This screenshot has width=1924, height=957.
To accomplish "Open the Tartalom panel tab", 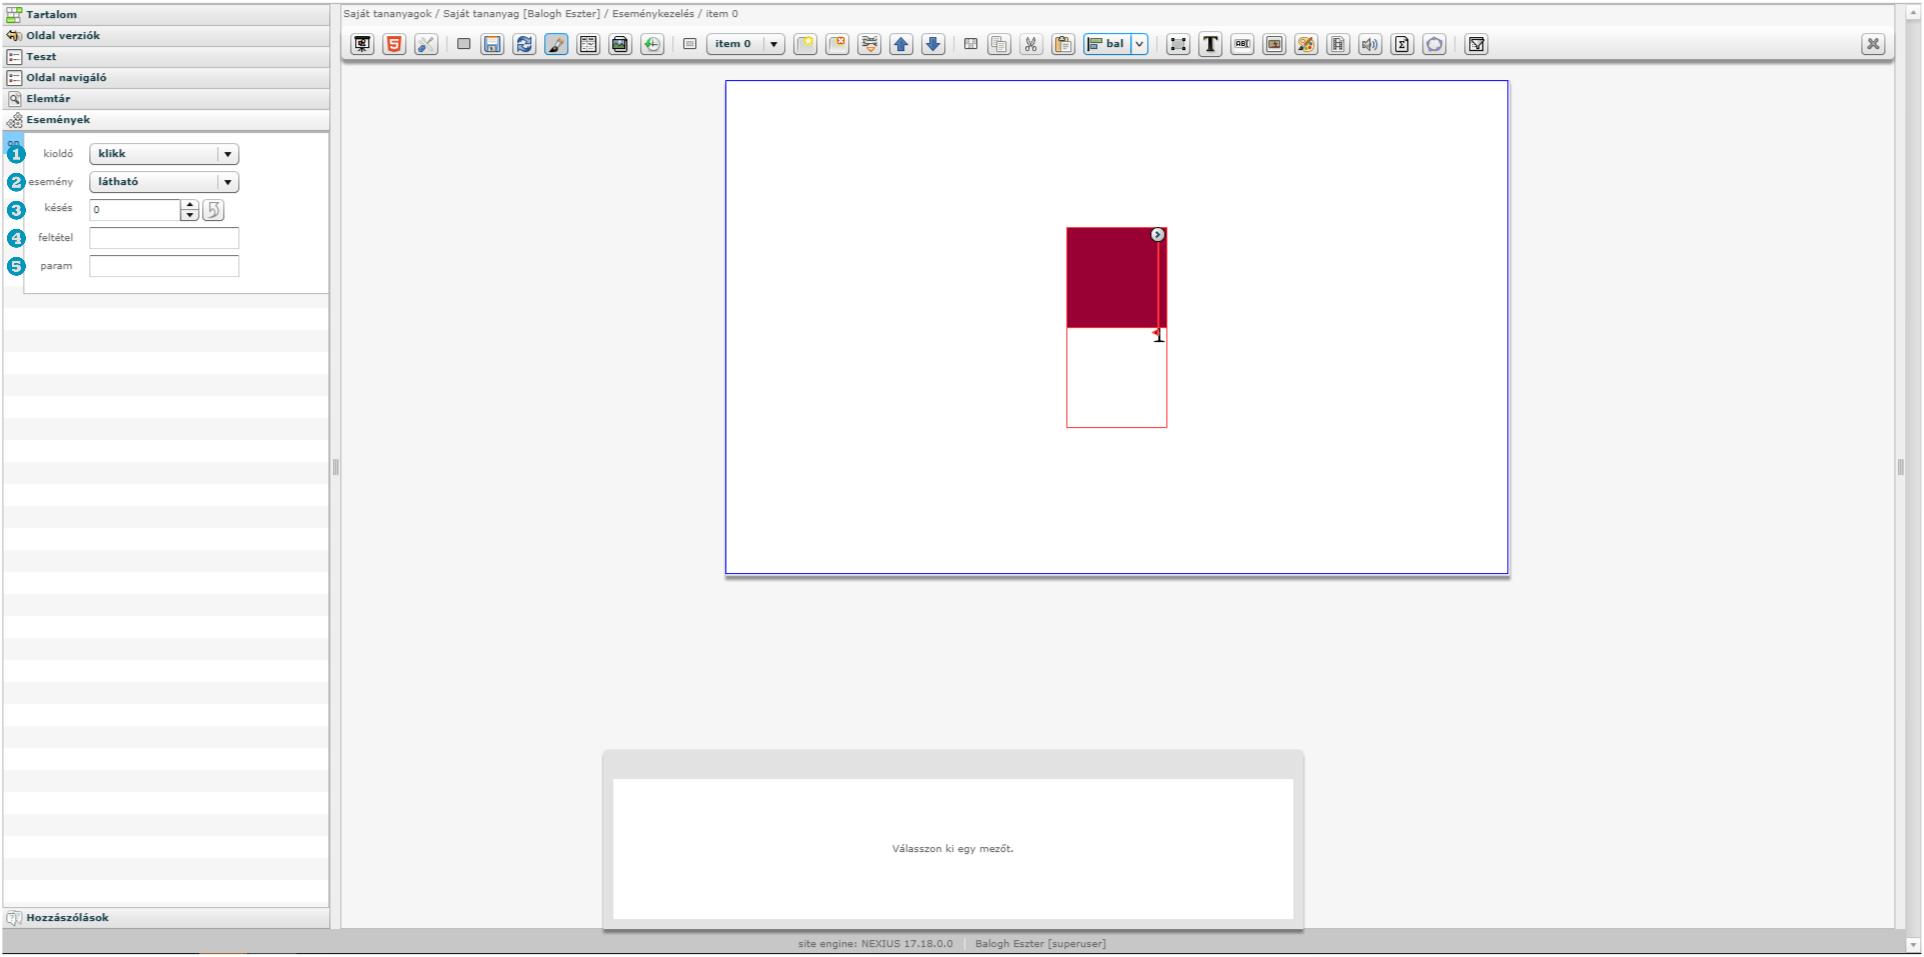I will click(52, 14).
